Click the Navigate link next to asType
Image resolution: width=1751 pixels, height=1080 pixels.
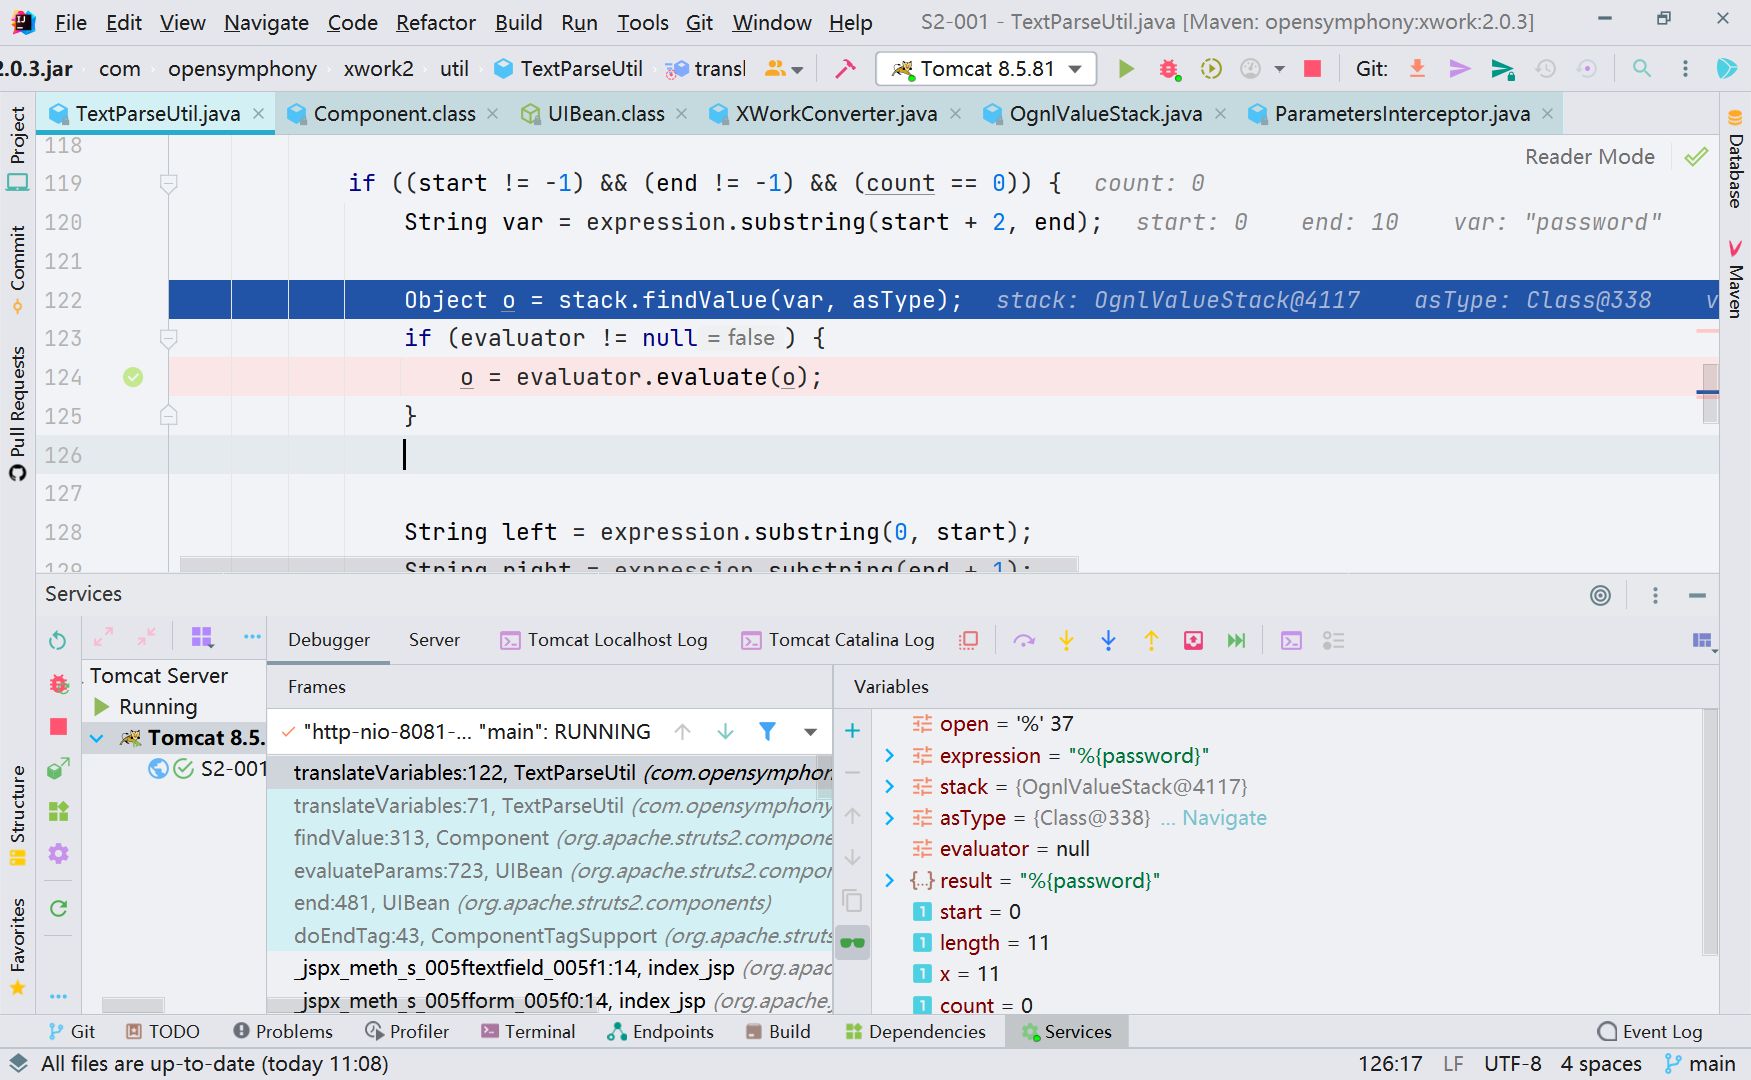[x=1224, y=818]
